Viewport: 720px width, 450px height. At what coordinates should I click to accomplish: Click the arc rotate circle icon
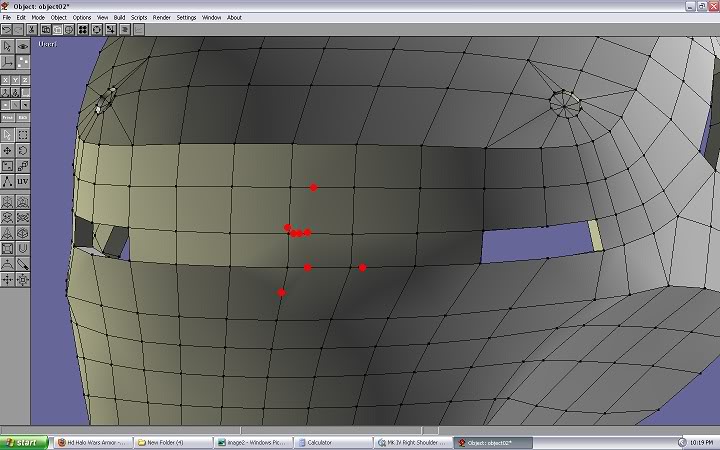pos(97,30)
